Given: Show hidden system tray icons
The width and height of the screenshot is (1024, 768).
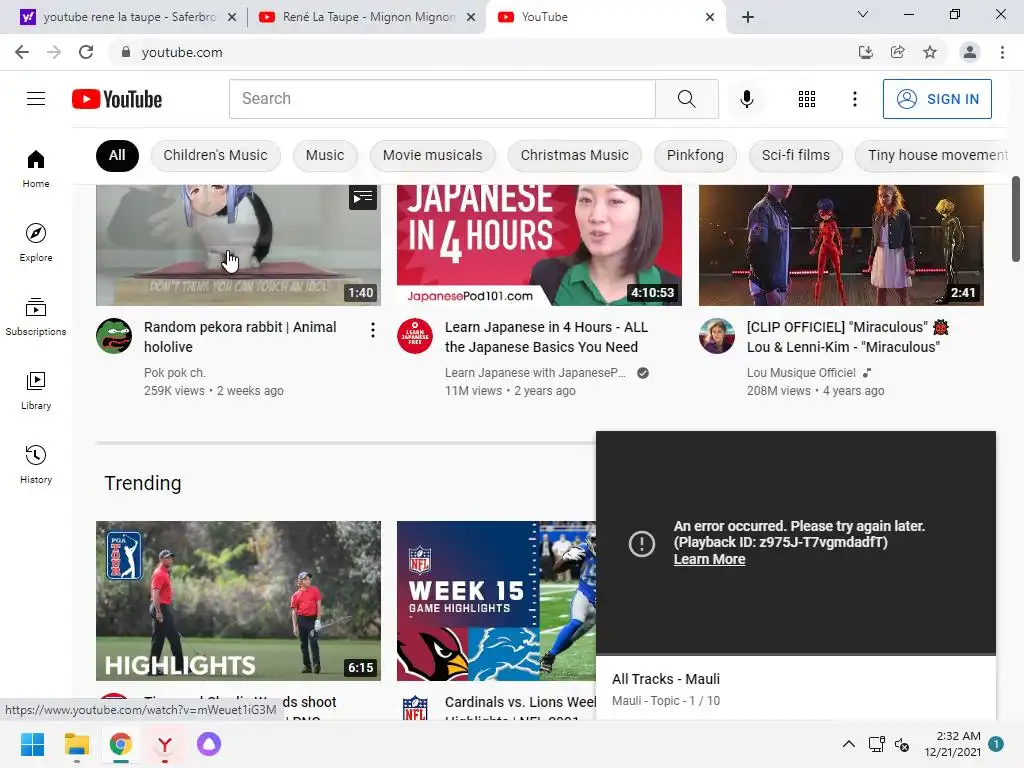Looking at the screenshot, I should [x=848, y=744].
